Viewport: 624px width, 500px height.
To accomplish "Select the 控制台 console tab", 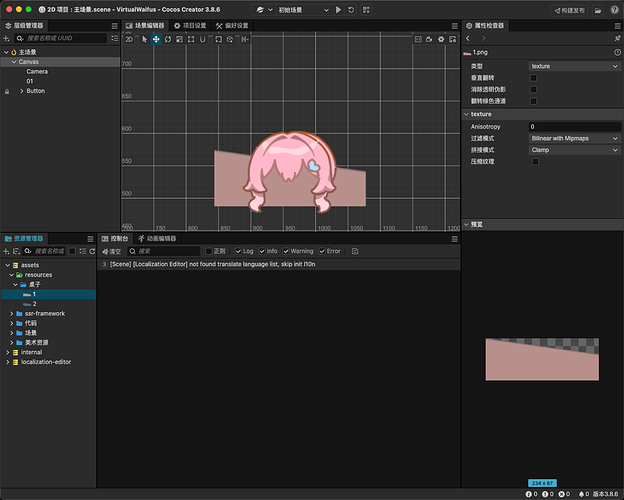I will (115, 239).
